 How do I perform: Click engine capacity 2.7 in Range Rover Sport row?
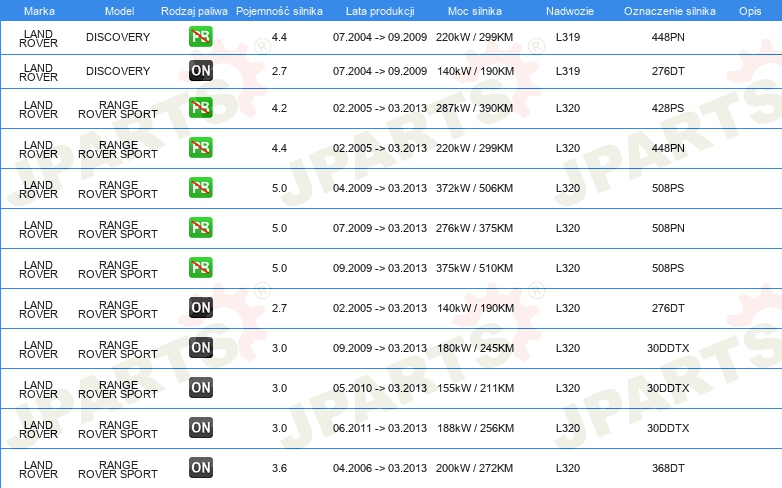279,308
